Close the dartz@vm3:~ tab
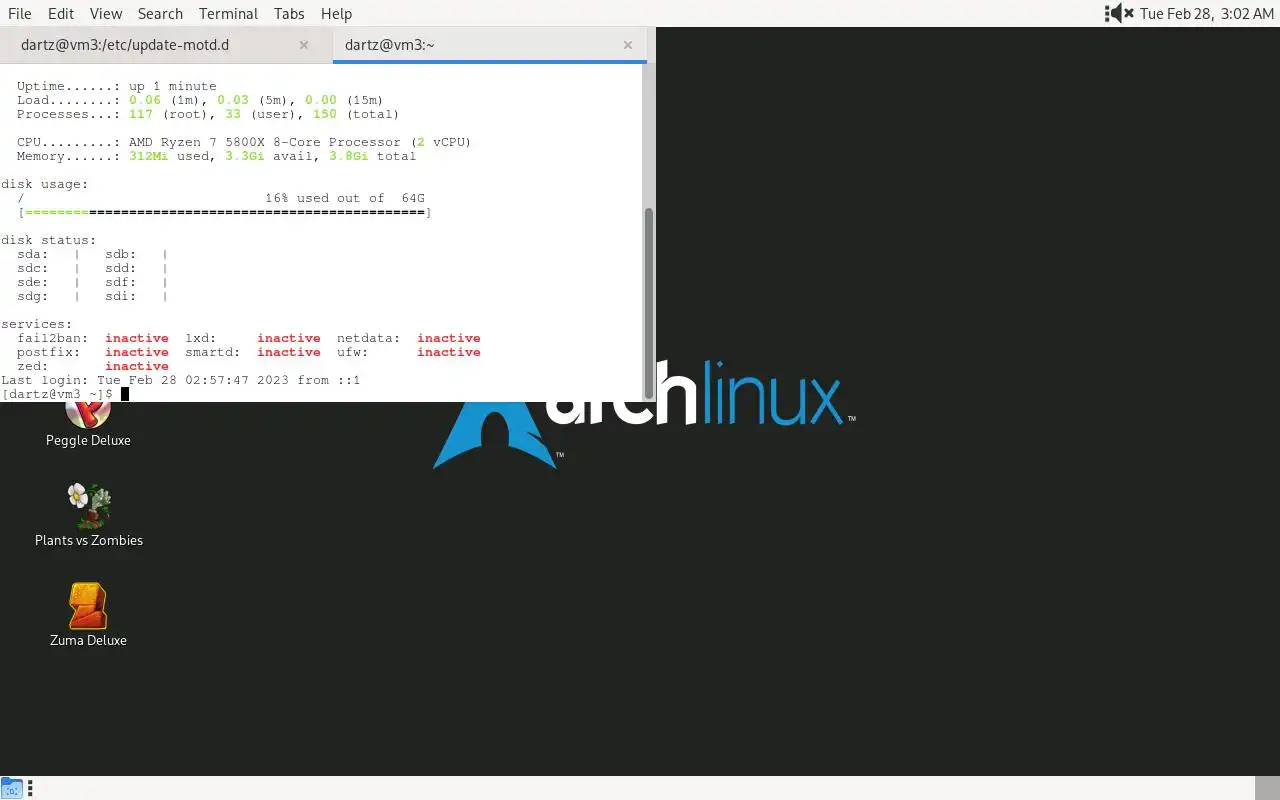This screenshot has width=1280, height=800. 628,45
